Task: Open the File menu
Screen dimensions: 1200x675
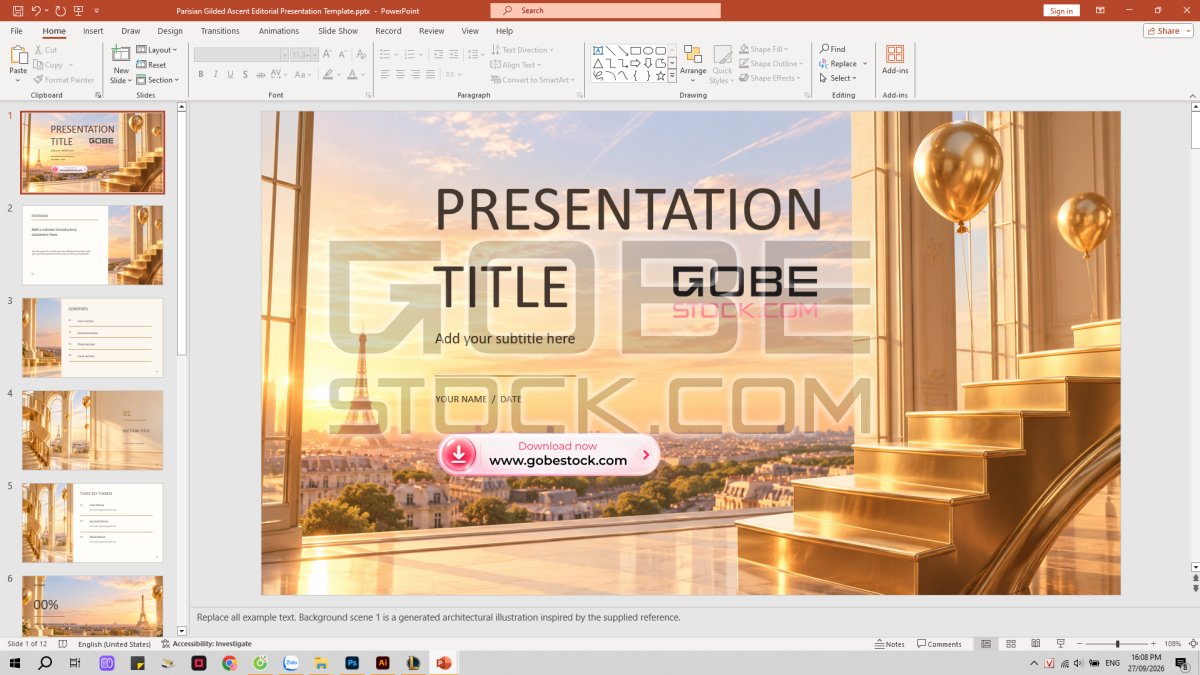Action: [17, 31]
